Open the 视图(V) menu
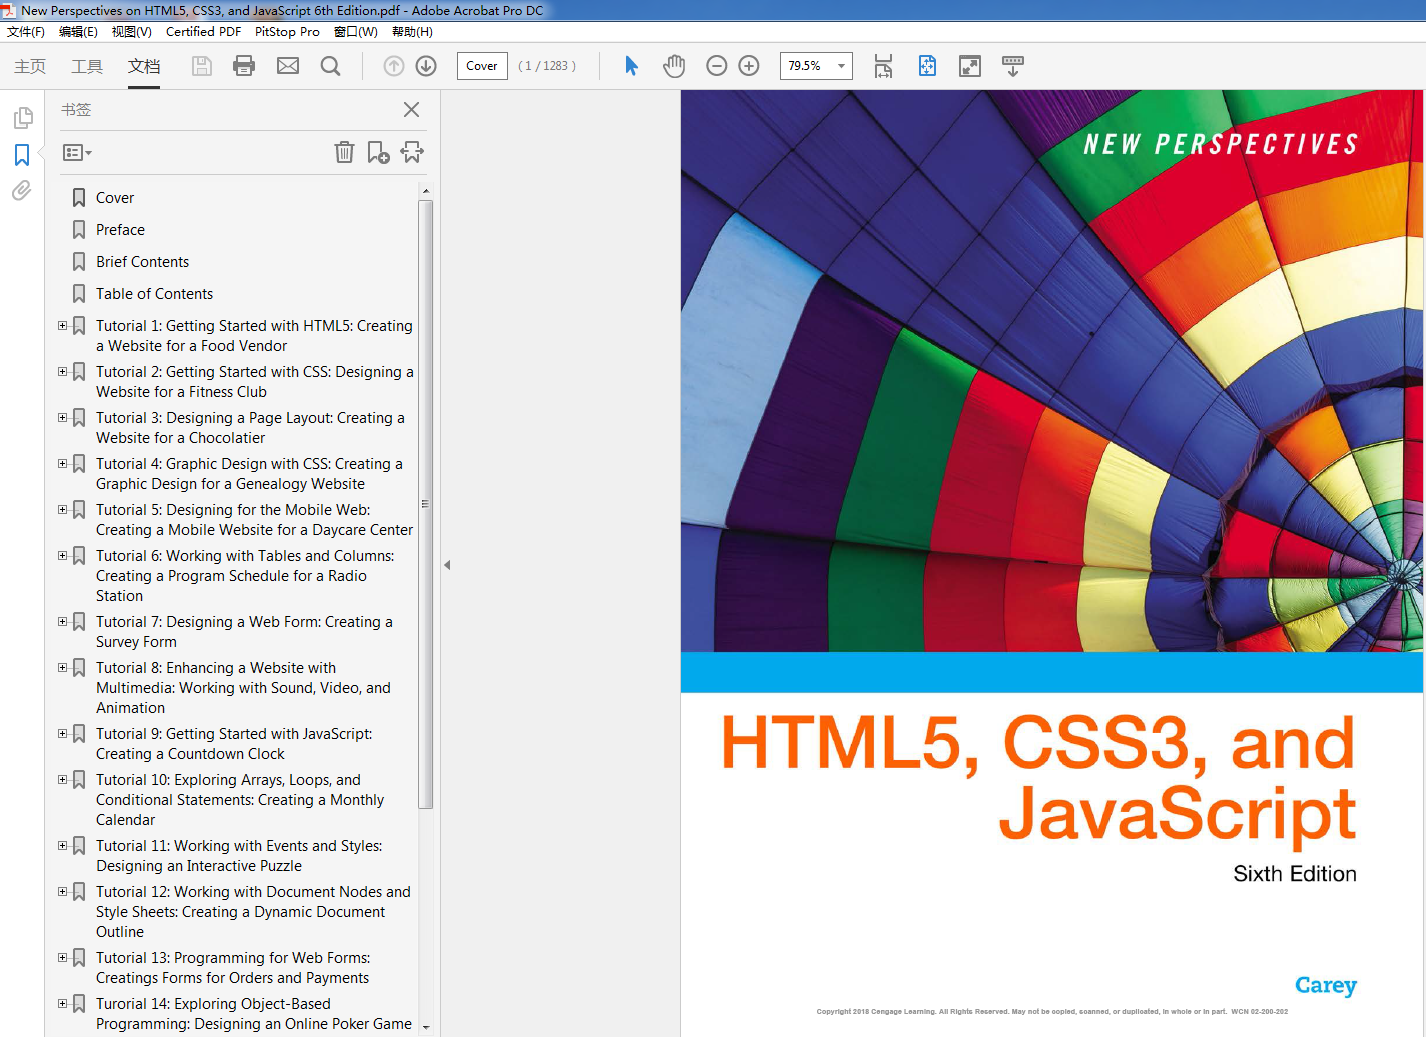1426x1037 pixels. point(131,32)
